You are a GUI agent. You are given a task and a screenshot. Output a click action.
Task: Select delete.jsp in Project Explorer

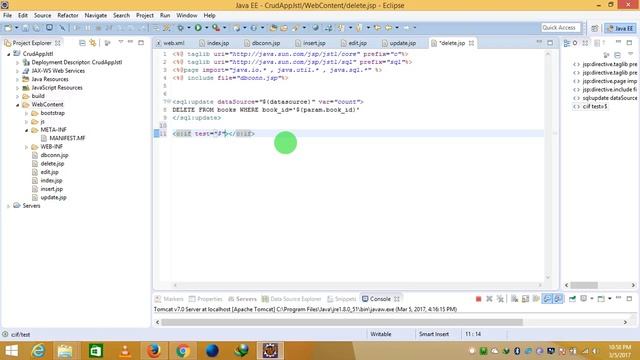(52, 164)
